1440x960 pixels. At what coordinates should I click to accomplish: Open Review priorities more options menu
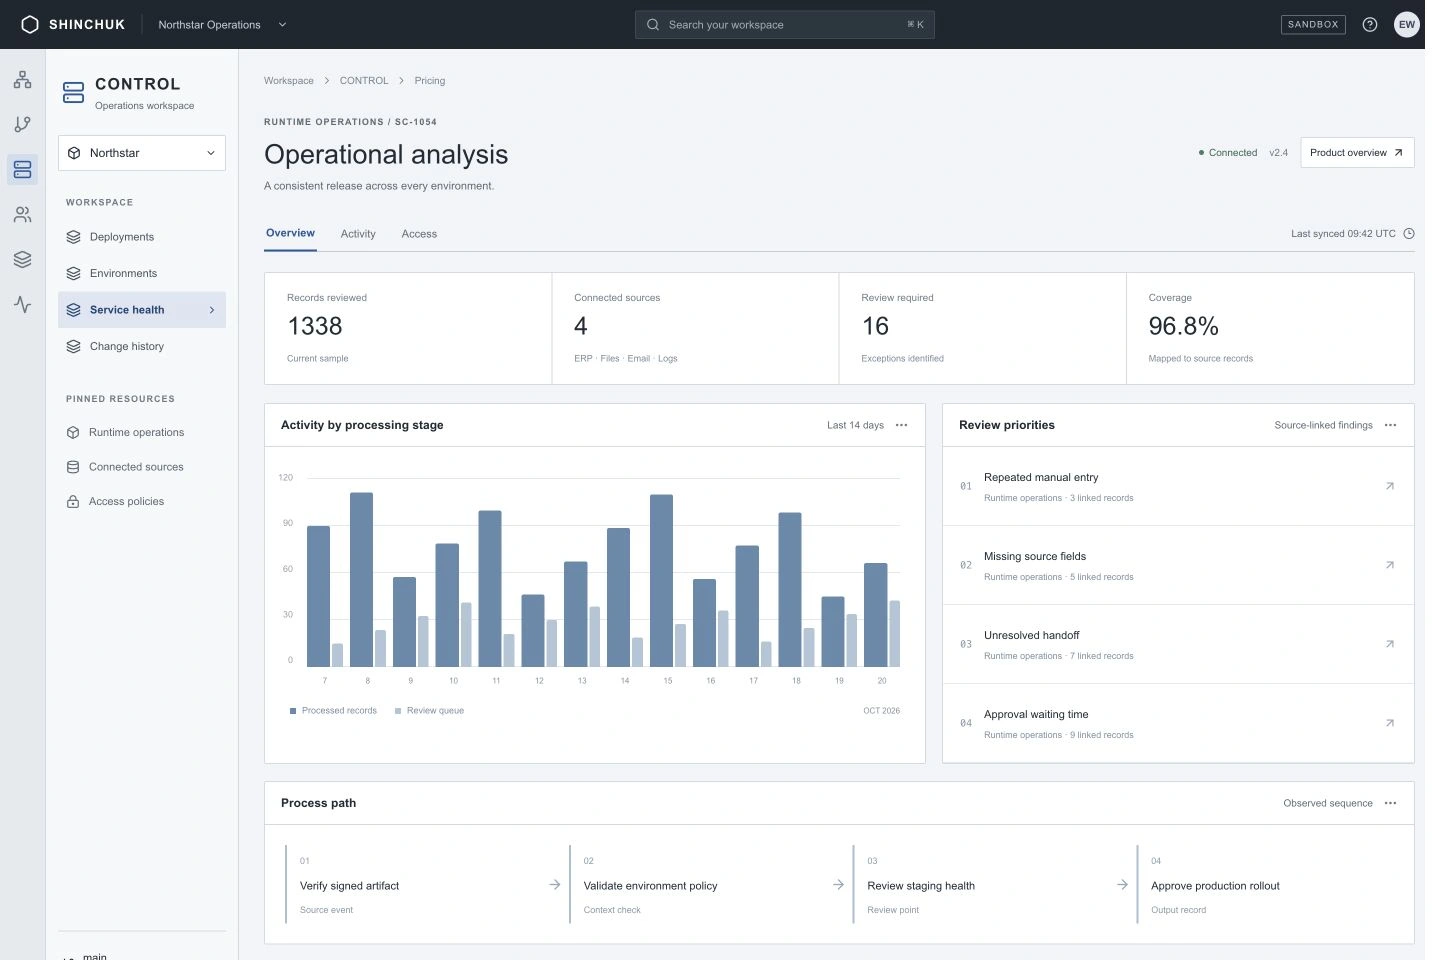click(1390, 425)
